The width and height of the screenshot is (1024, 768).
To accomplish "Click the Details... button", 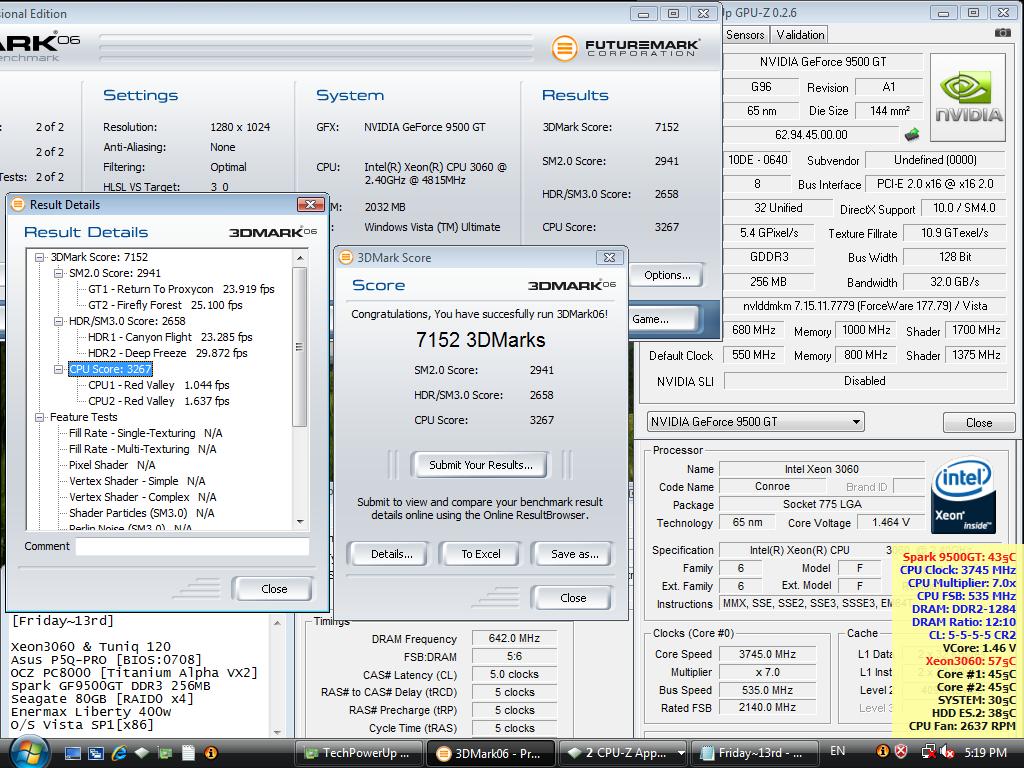I will 391,554.
